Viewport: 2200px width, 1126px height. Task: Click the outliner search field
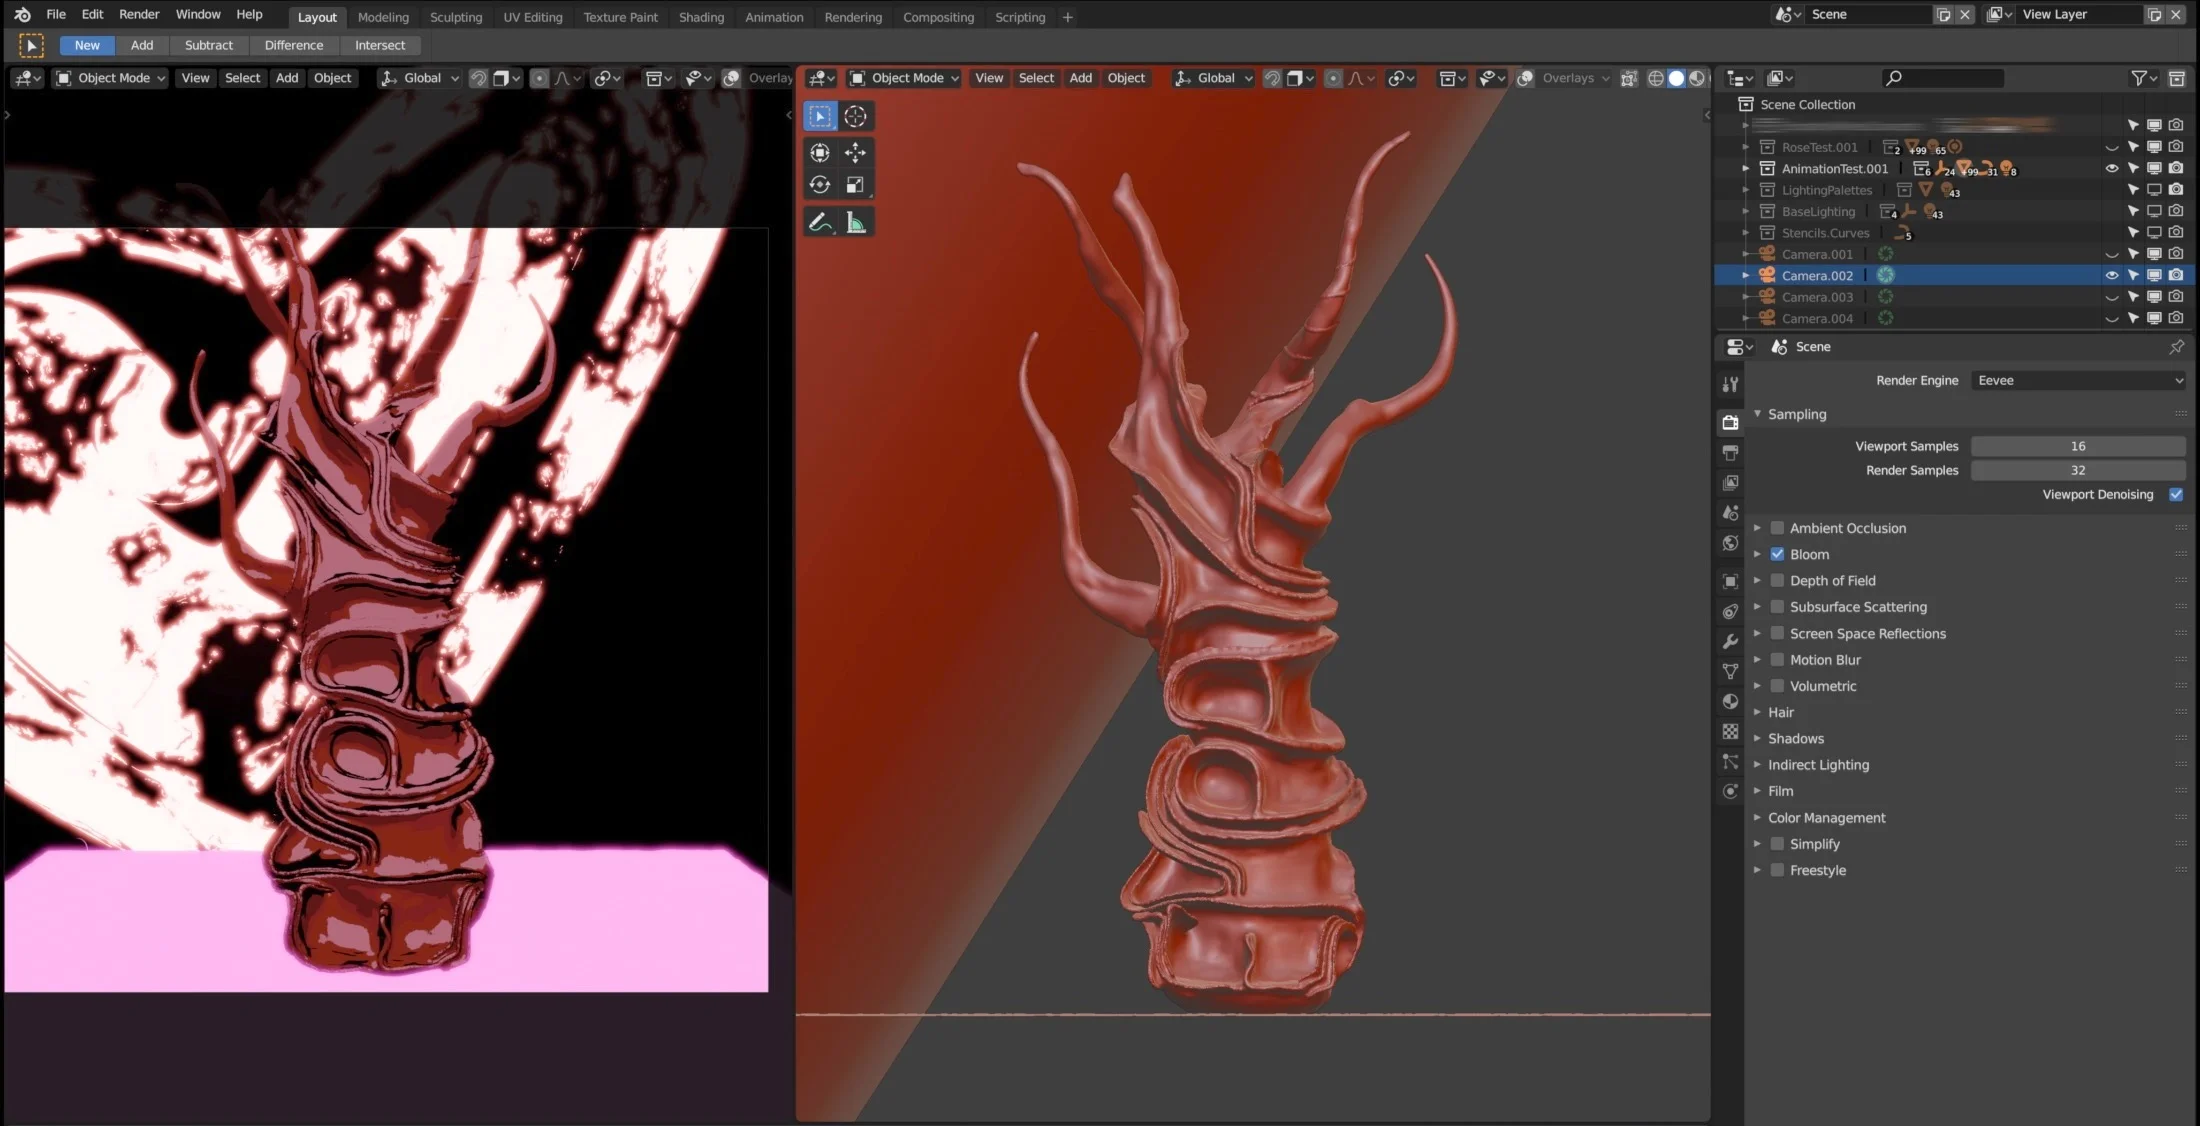coord(1942,78)
